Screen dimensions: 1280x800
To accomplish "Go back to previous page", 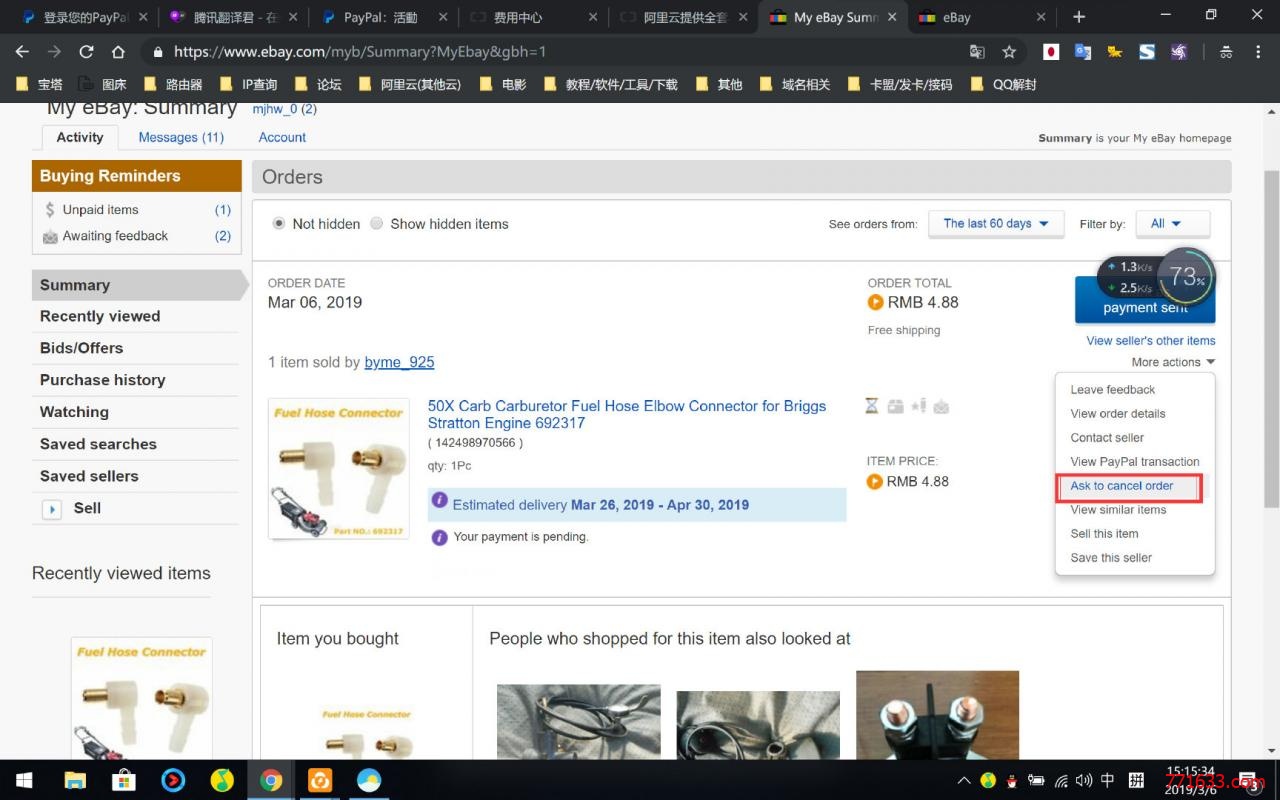I will [22, 52].
